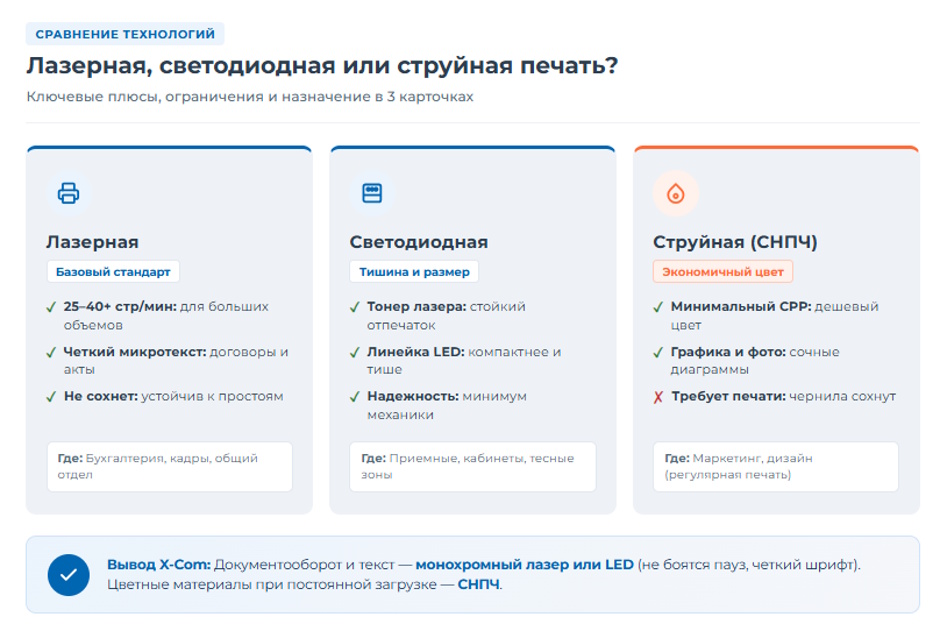Click the Четкий микротекст: договоры и акты text
The width and height of the screenshot is (940, 631).
(x=176, y=360)
